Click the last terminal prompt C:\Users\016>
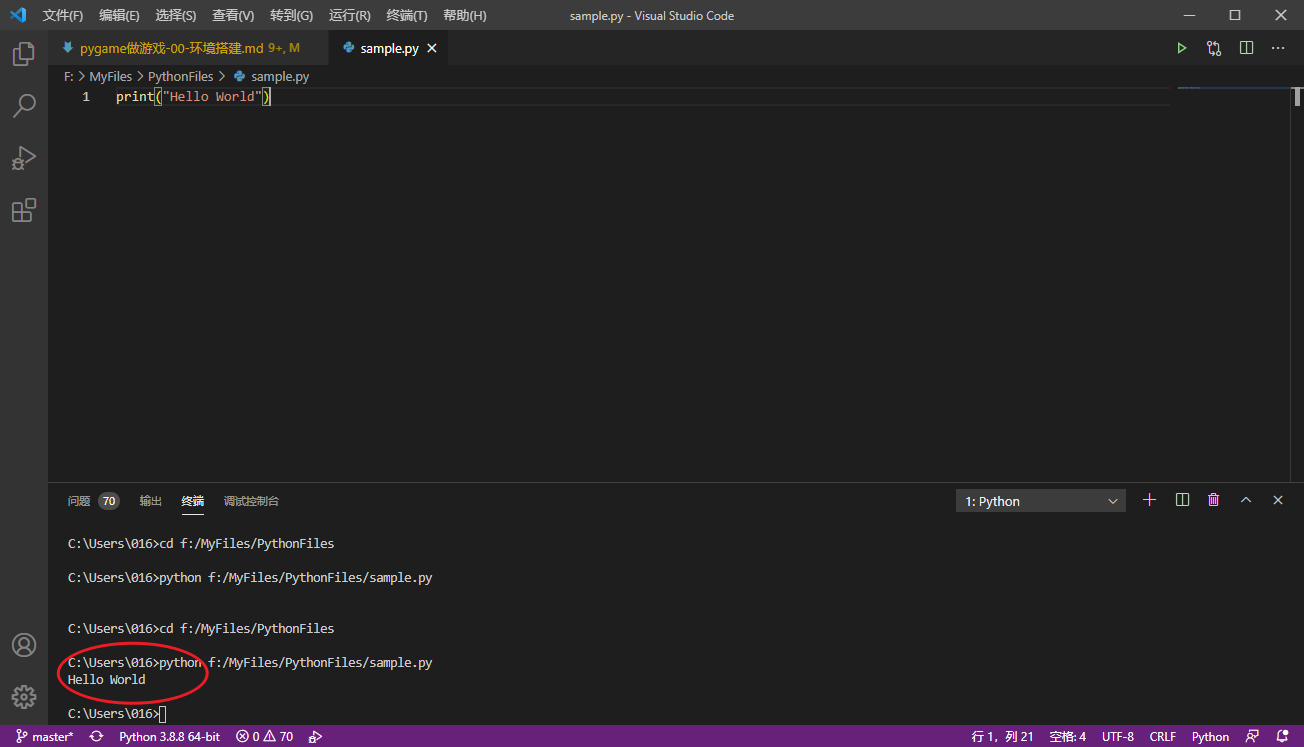Viewport: 1304px width, 747px height. [x=113, y=714]
